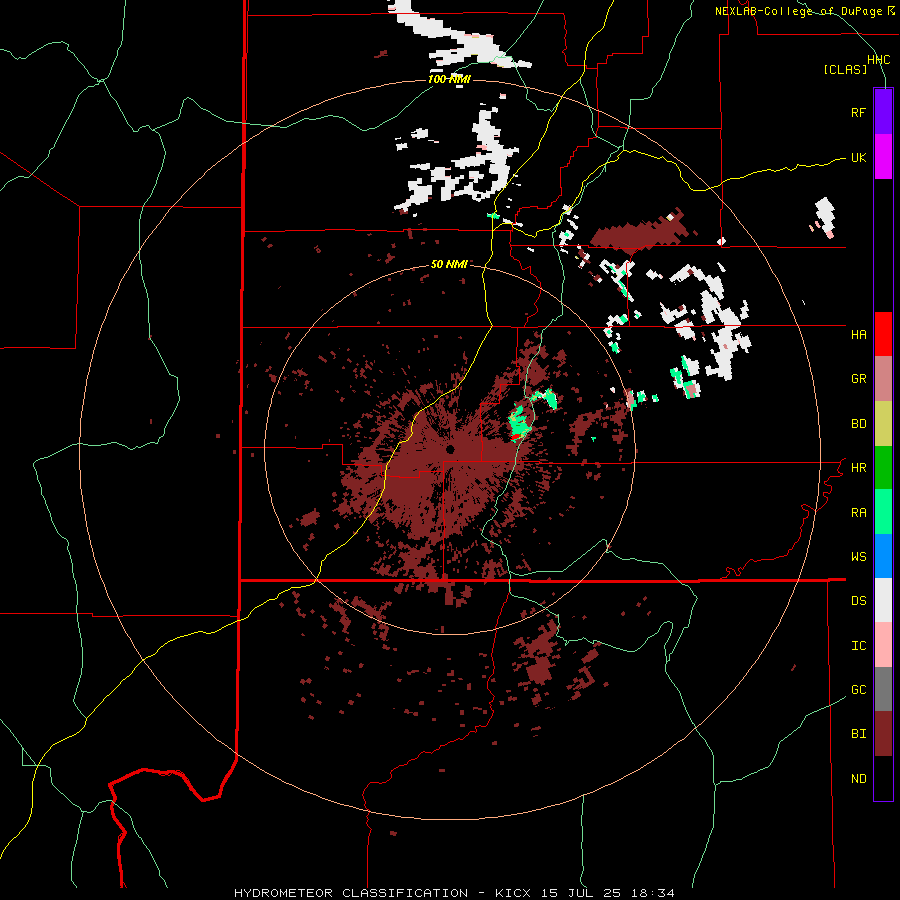Select the dusty pink GR legend swatch
This screenshot has width=900, height=900.
(x=883, y=379)
